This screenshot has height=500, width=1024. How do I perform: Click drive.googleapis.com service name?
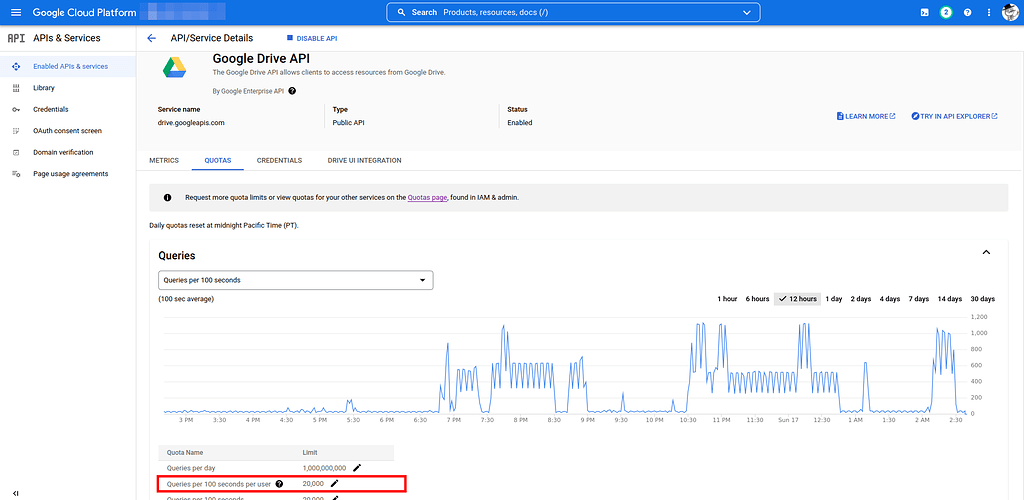[191, 123]
